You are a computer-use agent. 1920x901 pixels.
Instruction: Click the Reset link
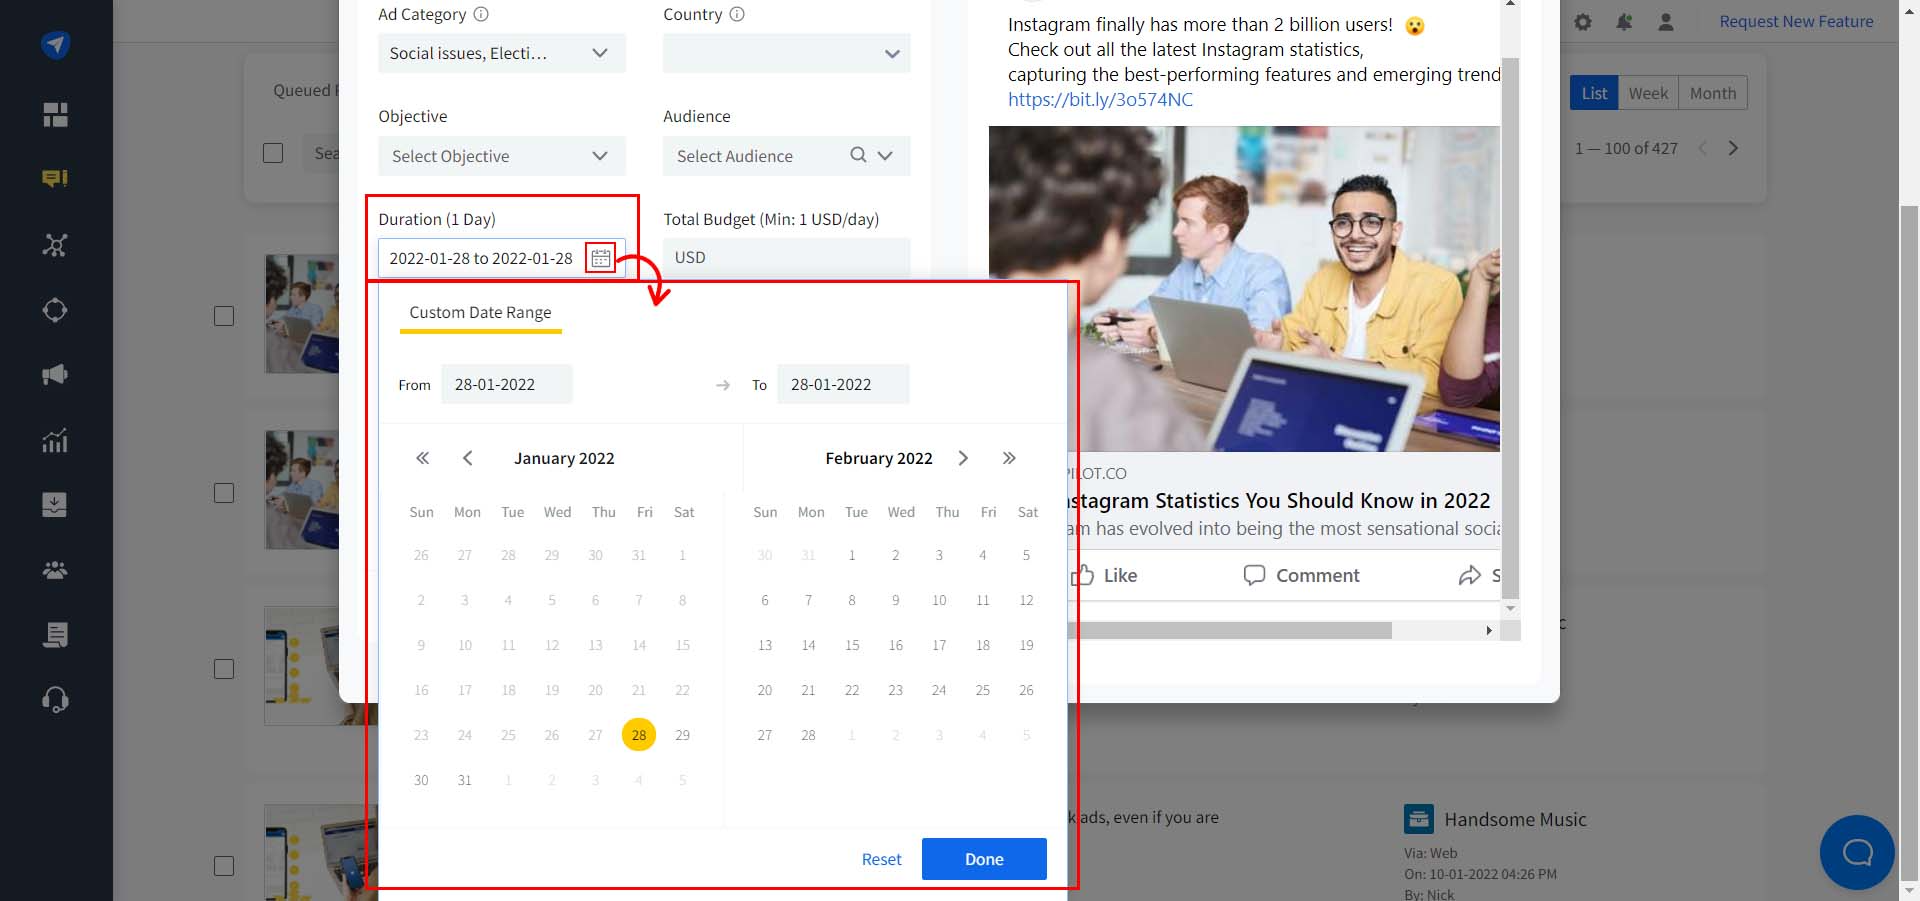tap(881, 859)
